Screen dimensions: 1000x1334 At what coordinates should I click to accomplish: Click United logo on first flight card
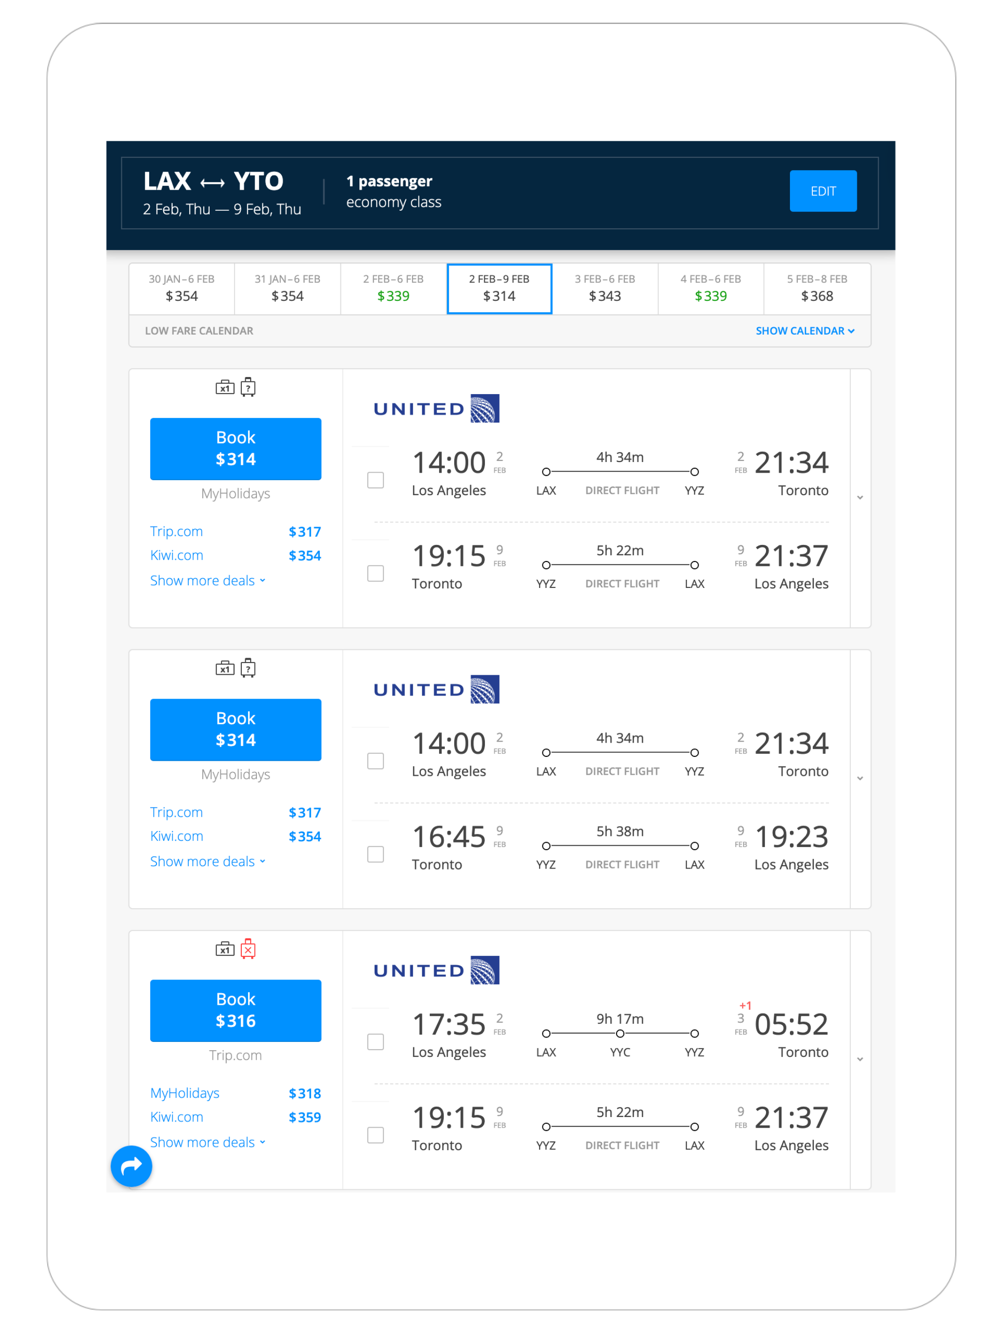pos(436,409)
